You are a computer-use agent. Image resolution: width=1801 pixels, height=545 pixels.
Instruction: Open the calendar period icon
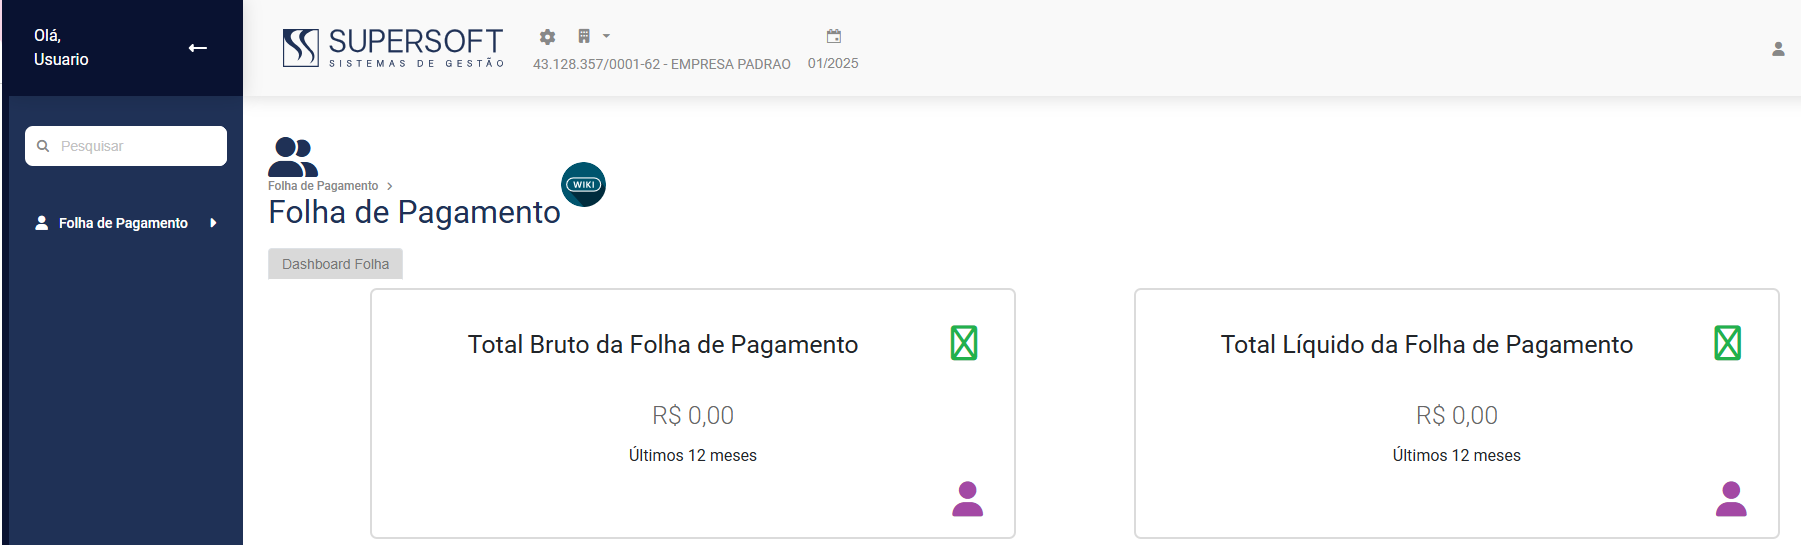pyautogui.click(x=834, y=37)
